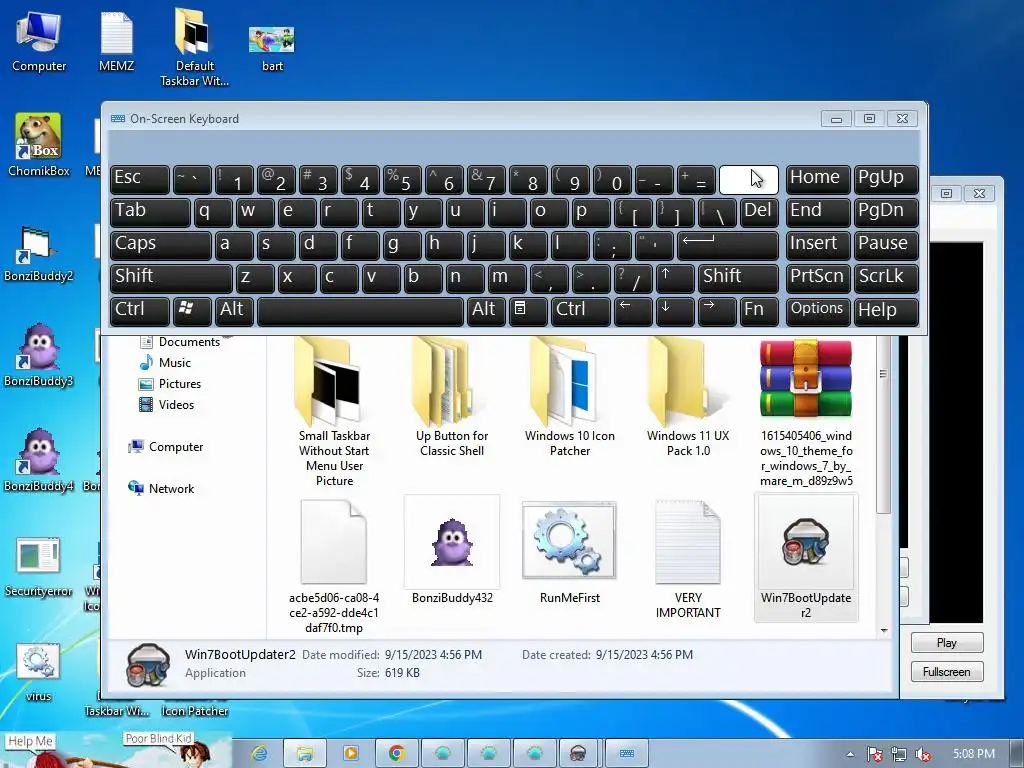Click the Windows logo key
1024x768 pixels.
192,310
